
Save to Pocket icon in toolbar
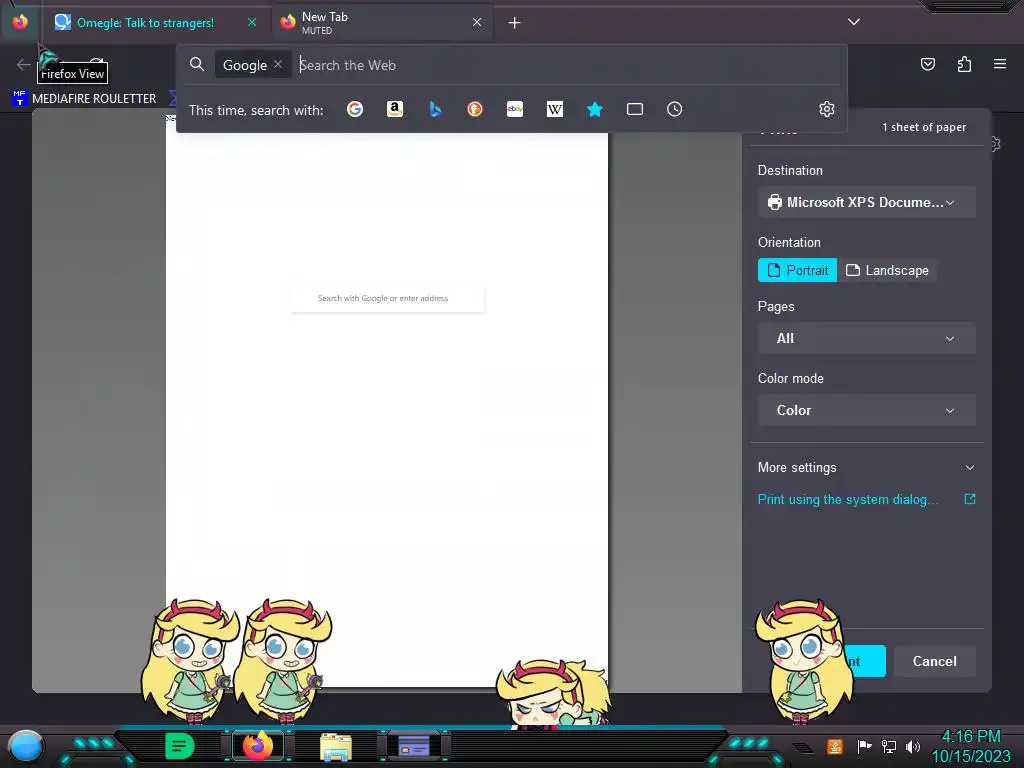coord(927,64)
